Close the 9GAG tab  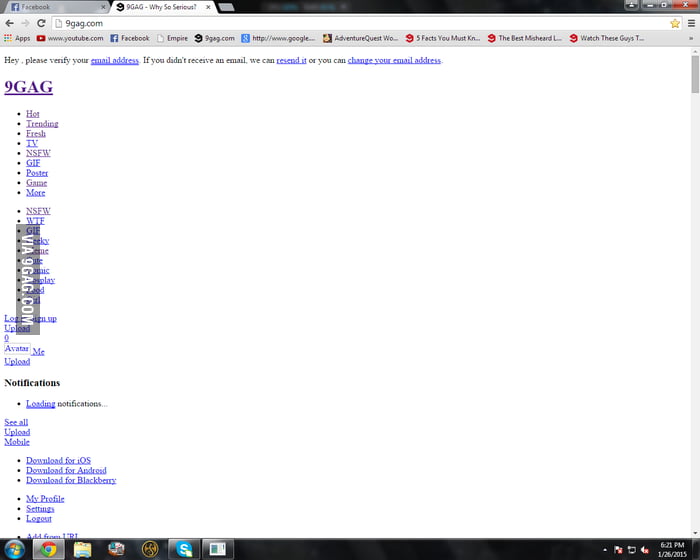[208, 7]
